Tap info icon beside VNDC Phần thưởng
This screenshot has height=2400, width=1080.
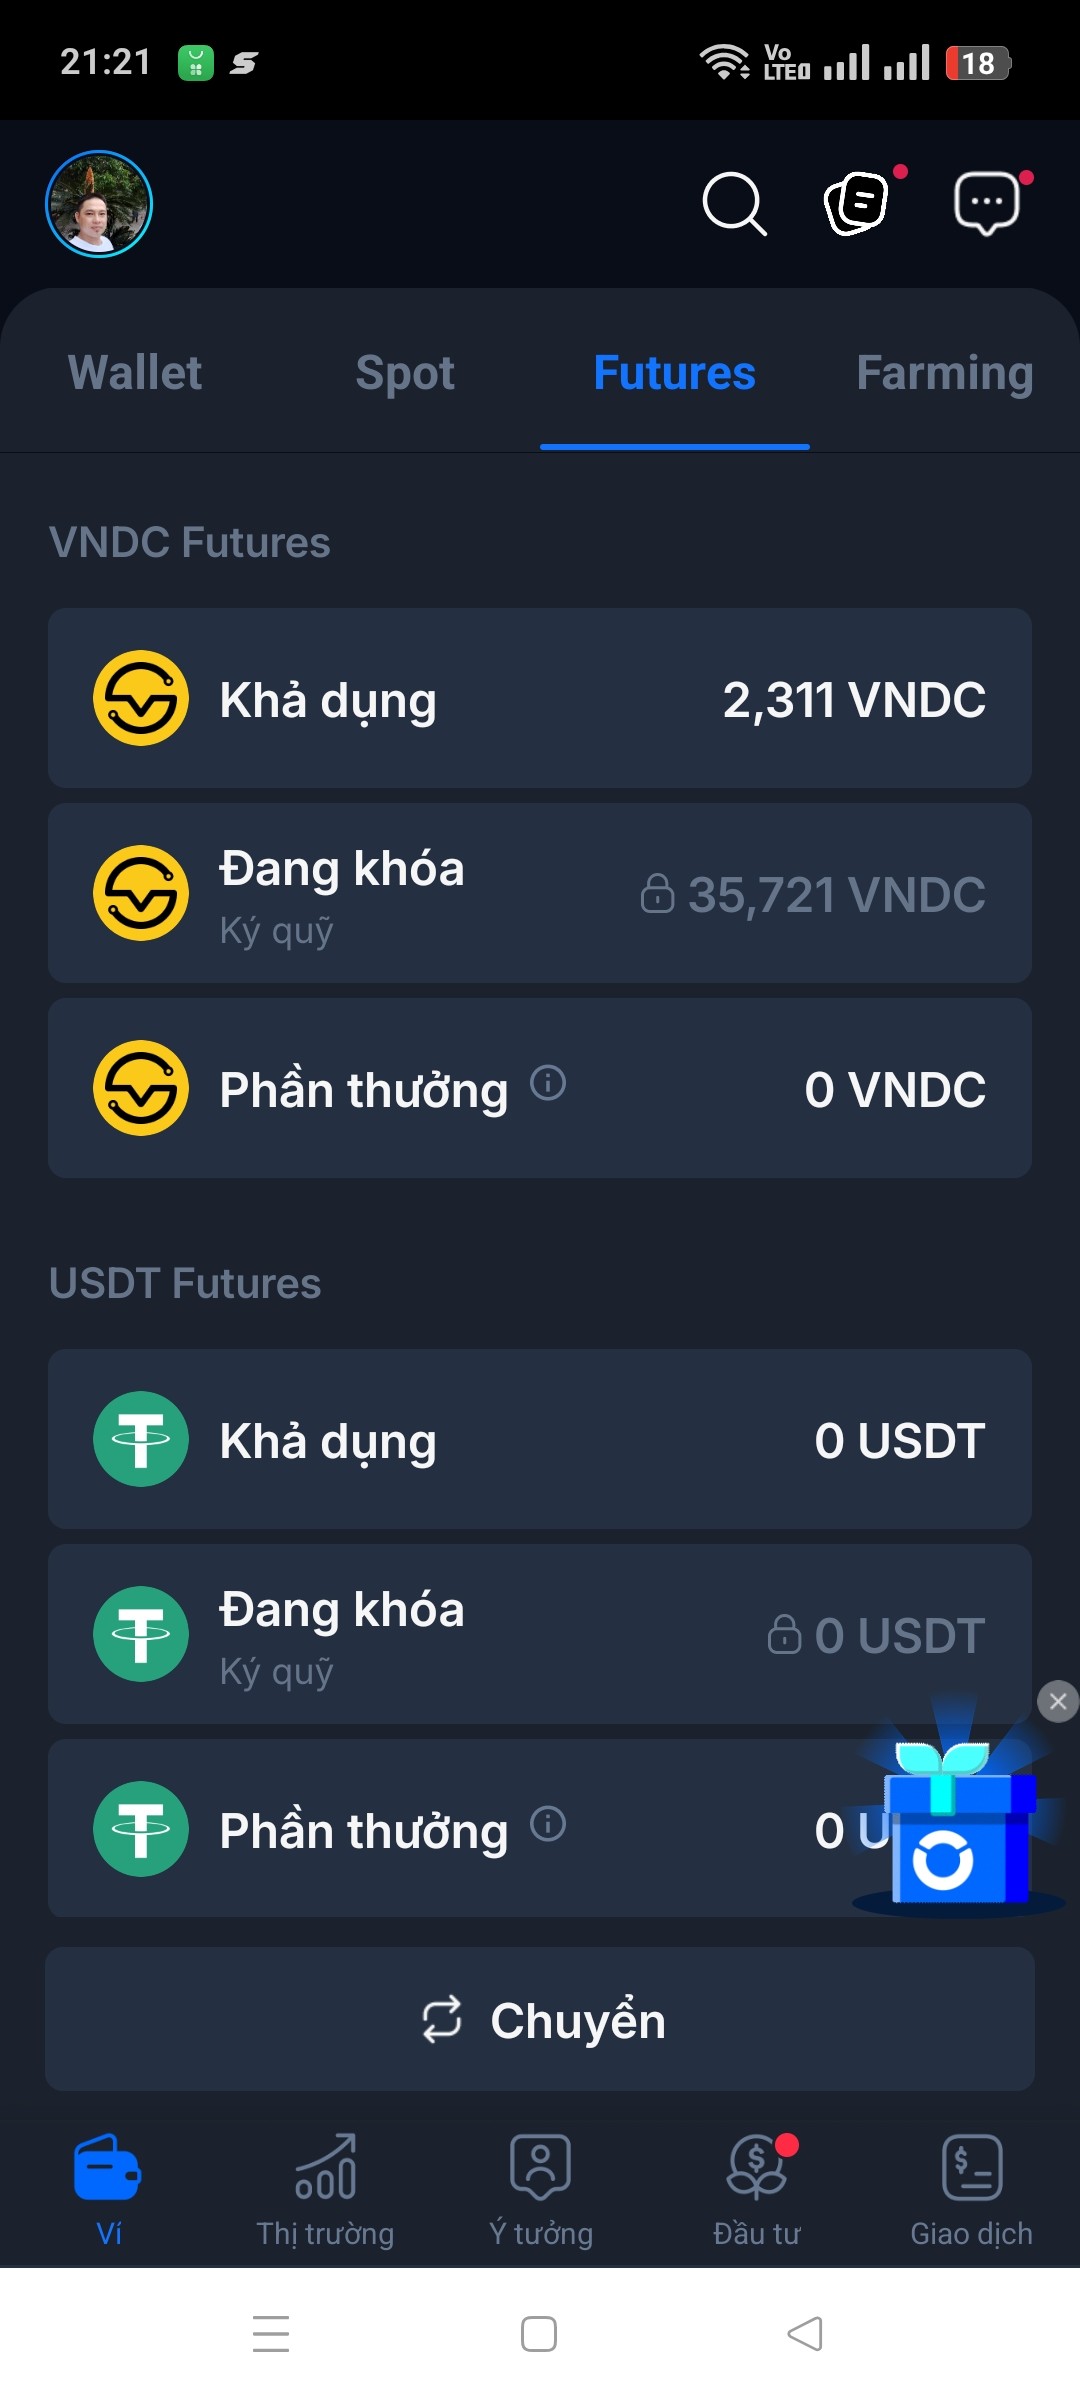coord(548,1083)
